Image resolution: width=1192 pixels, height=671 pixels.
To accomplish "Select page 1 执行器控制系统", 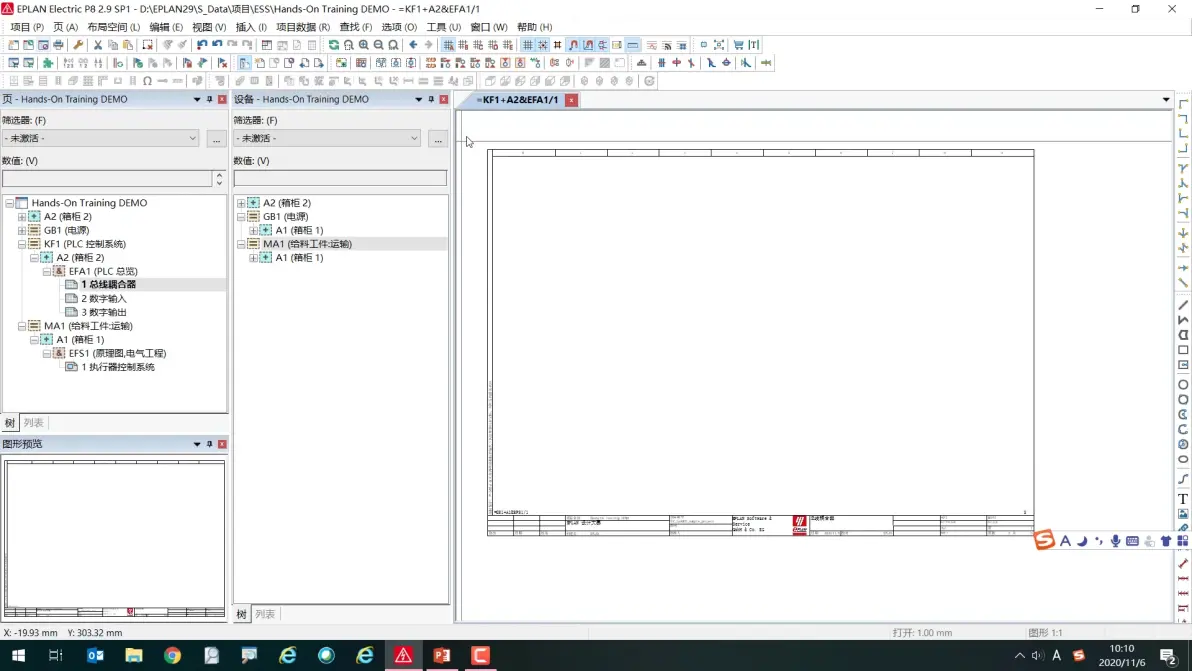I will pos(118,367).
